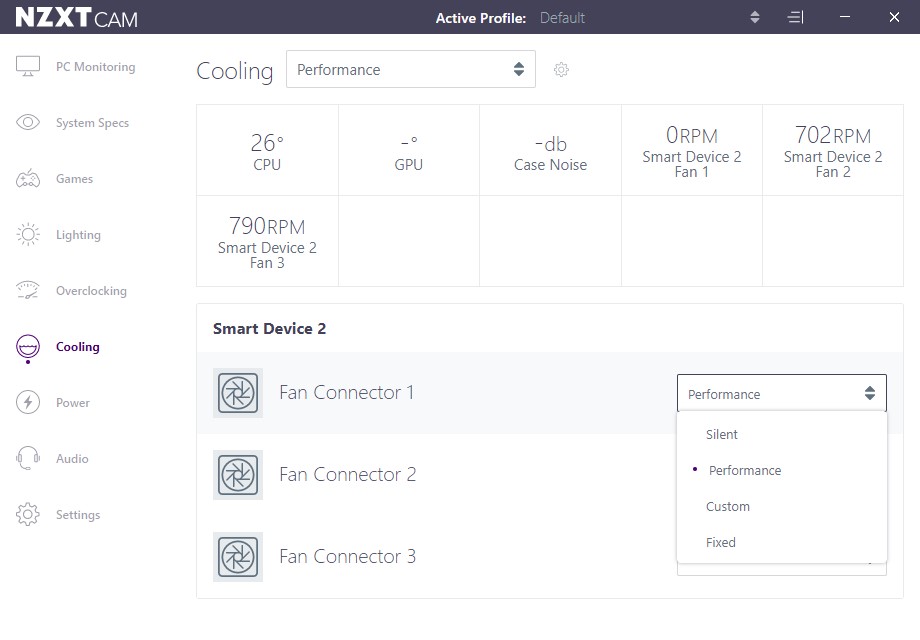This screenshot has width=920, height=640.
Task: Click the Smart Device 2 Fan 3 tile
Action: (268, 241)
